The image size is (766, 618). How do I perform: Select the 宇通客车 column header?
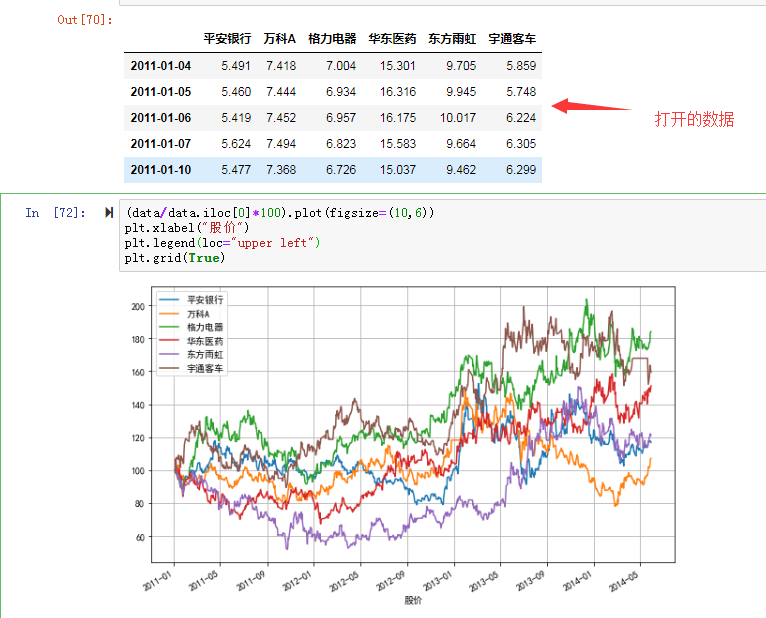pyautogui.click(x=512, y=39)
